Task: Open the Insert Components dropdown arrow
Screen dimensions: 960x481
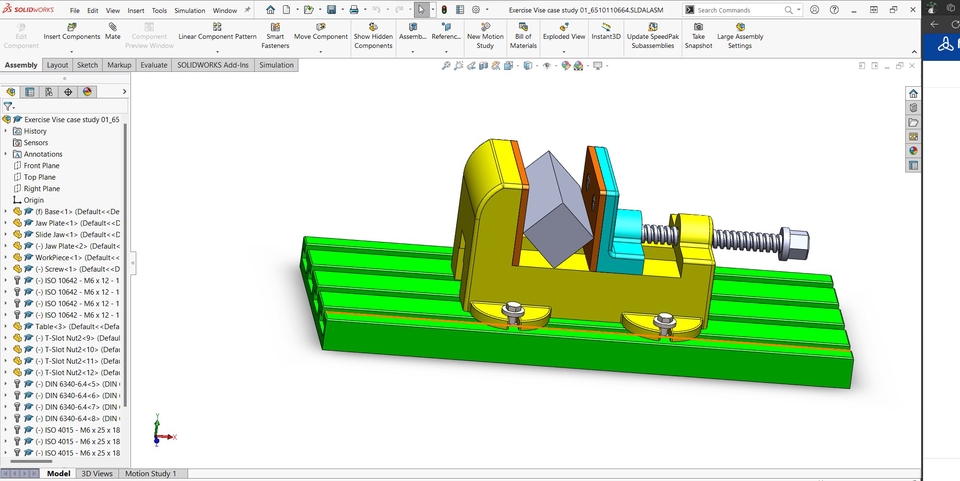Action: tap(71, 50)
